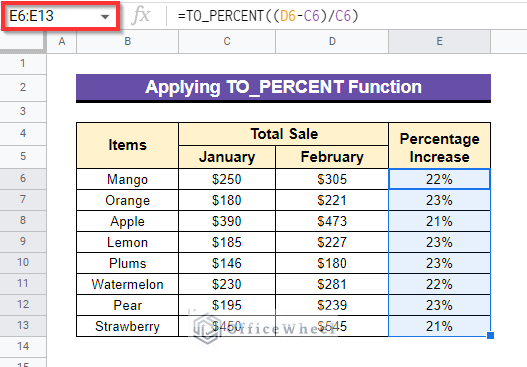Click the fx function icon
This screenshot has height=367, width=527.
tap(141, 16)
